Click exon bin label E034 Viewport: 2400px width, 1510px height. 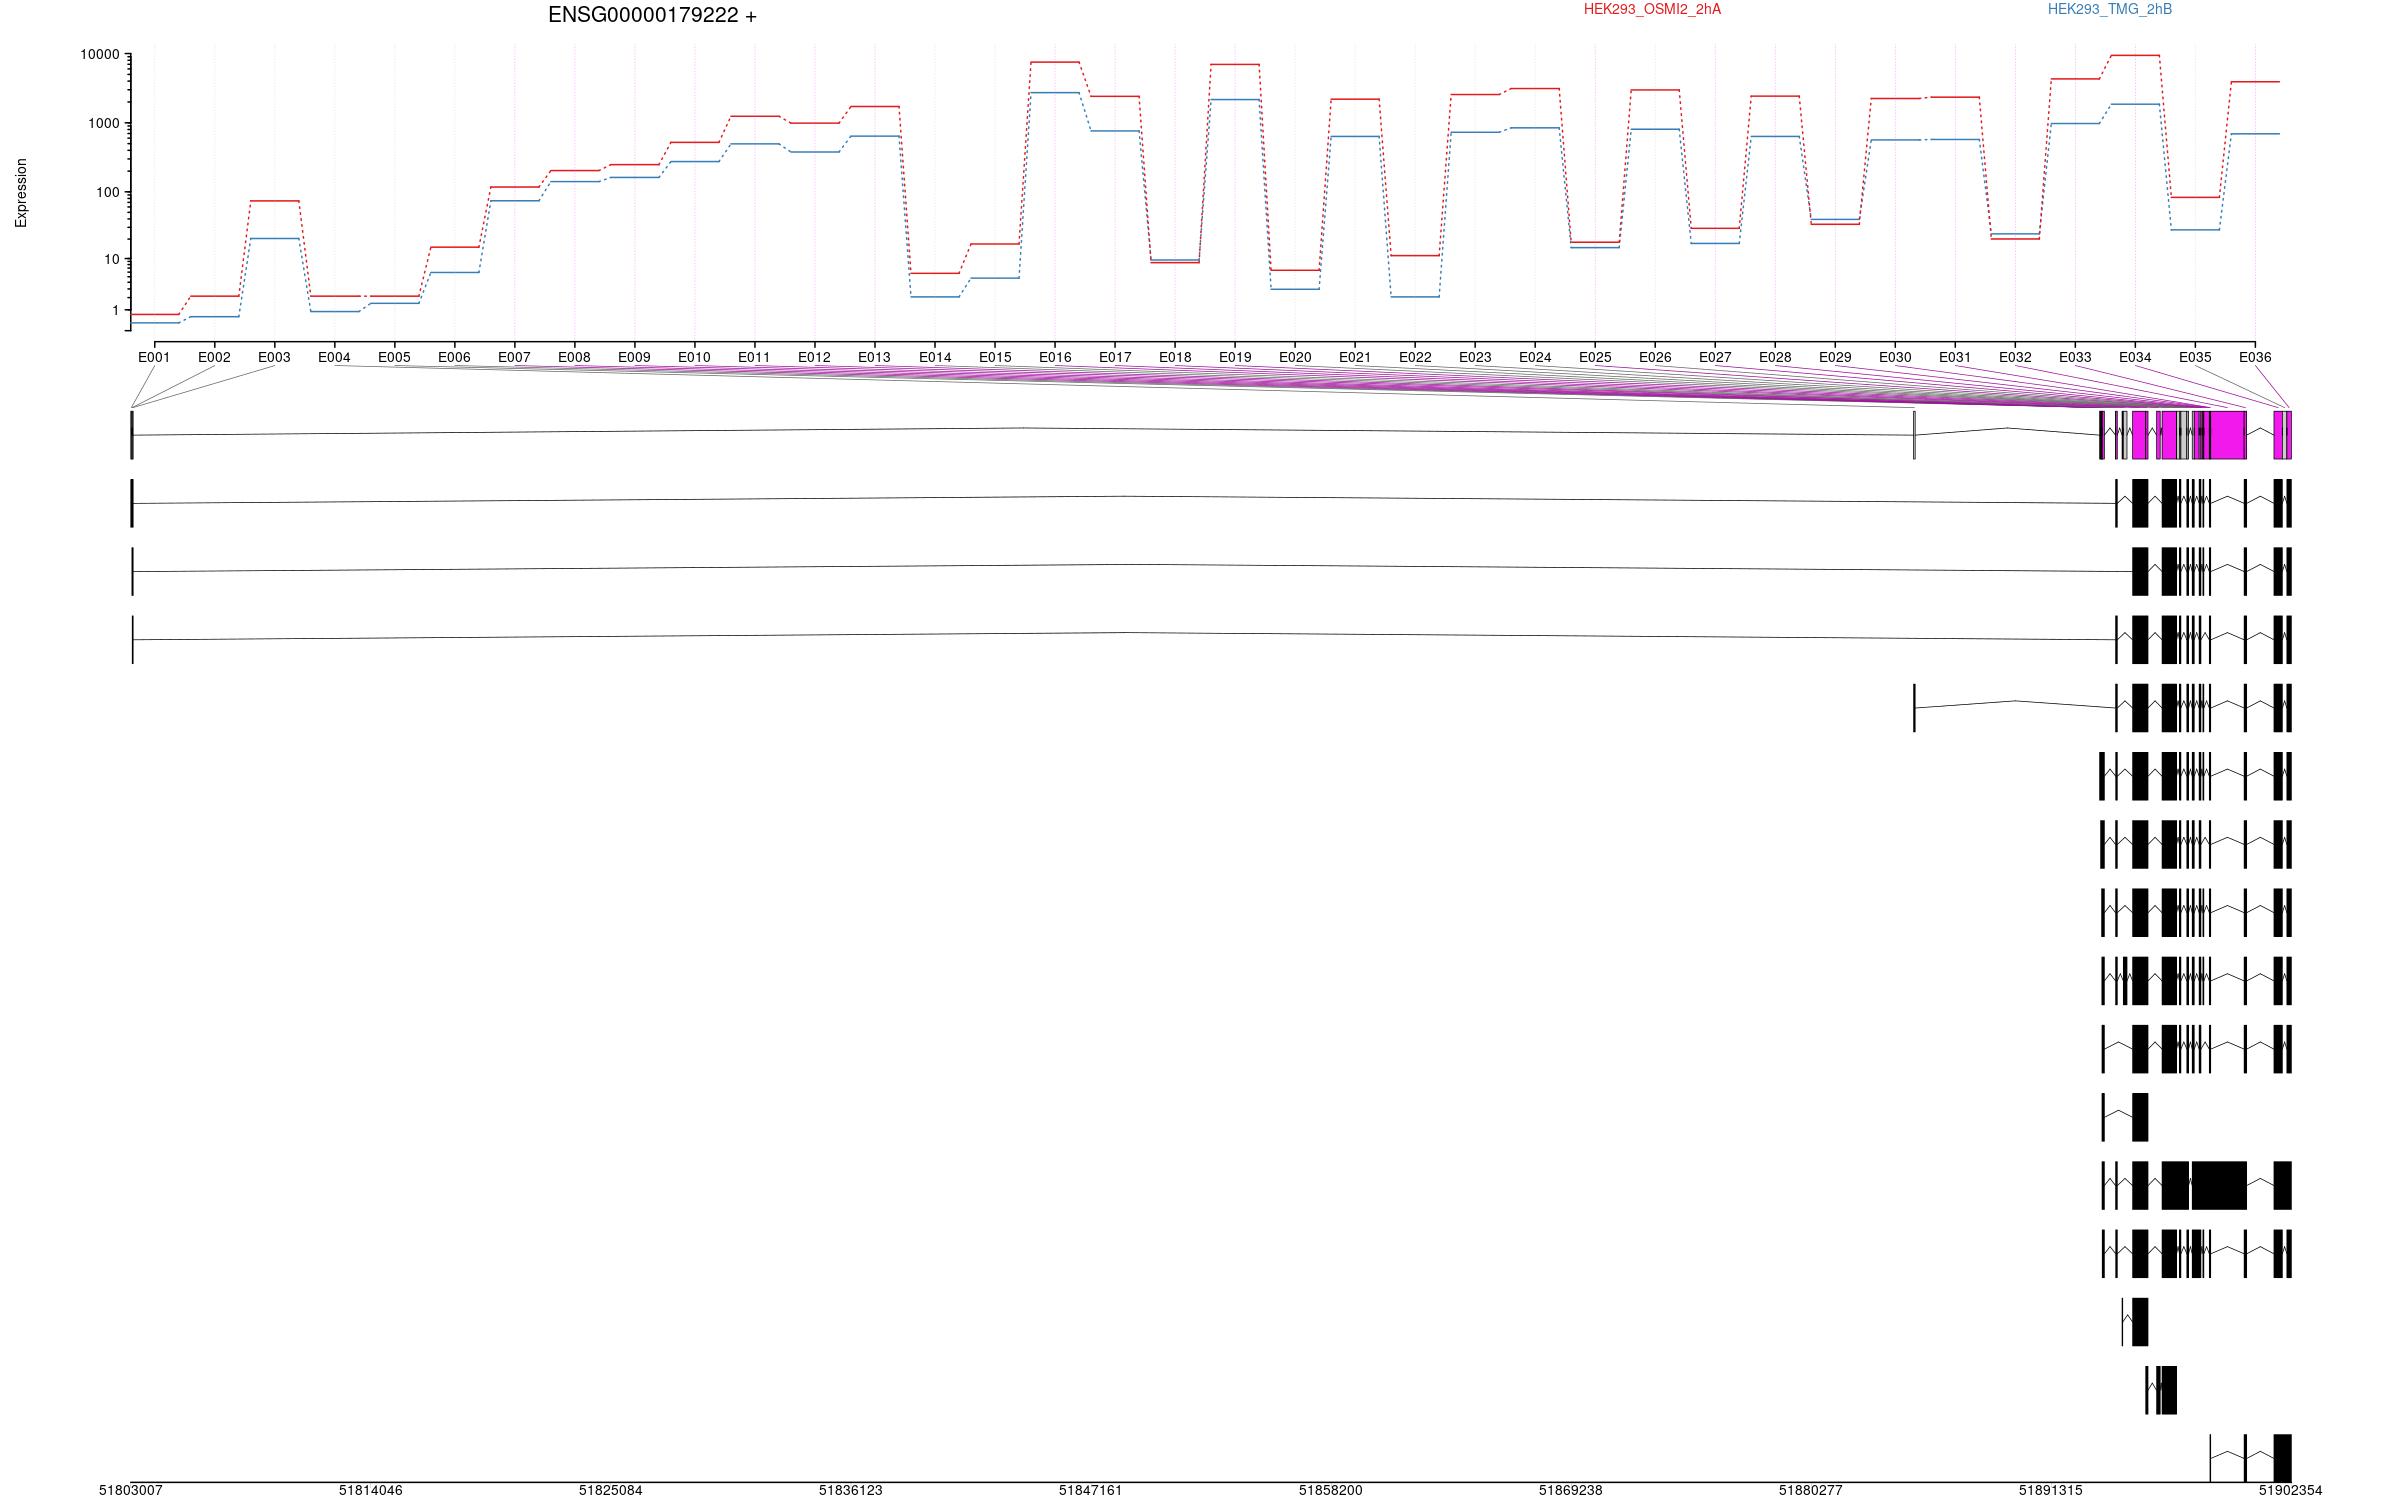coord(2135,357)
